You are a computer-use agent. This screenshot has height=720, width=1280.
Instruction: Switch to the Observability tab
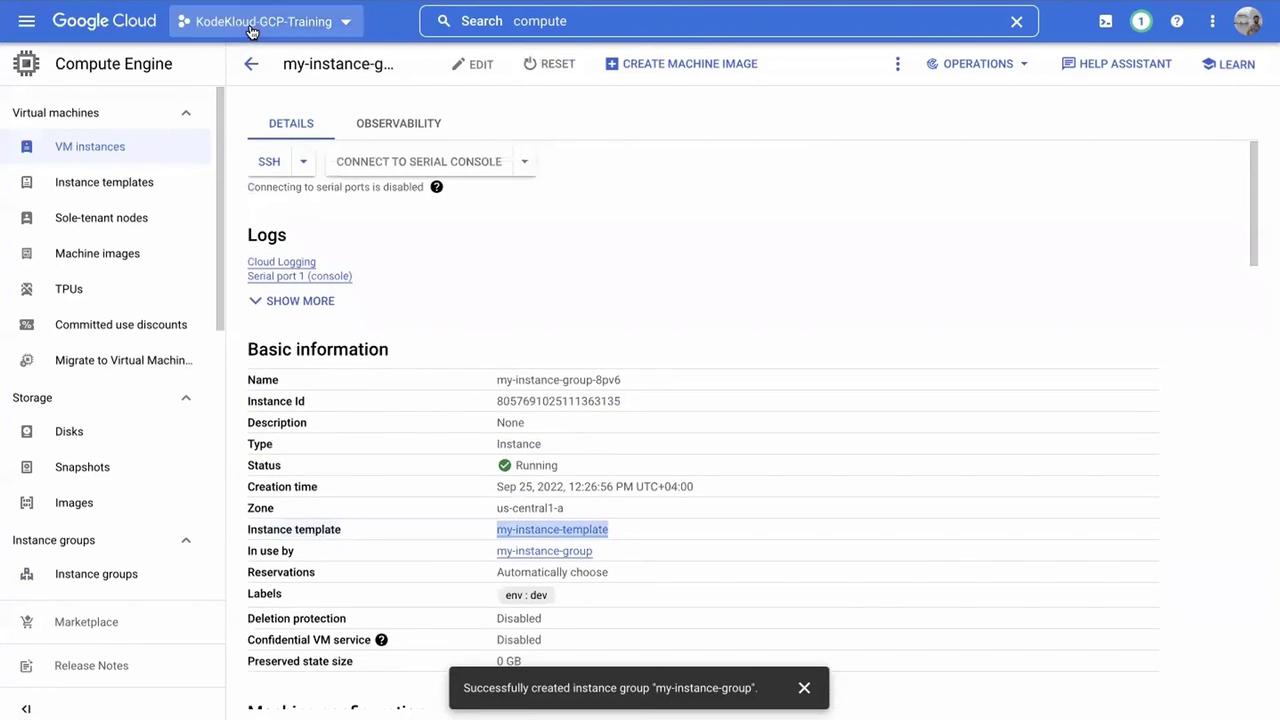[399, 124]
